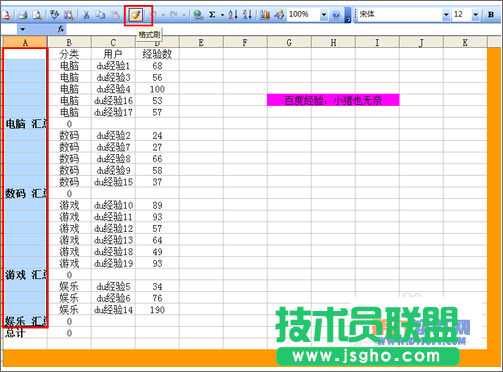The width and height of the screenshot is (503, 372).
Task: Click the magenta 百度经验：小猪也无奈 cell
Action: 333,100
